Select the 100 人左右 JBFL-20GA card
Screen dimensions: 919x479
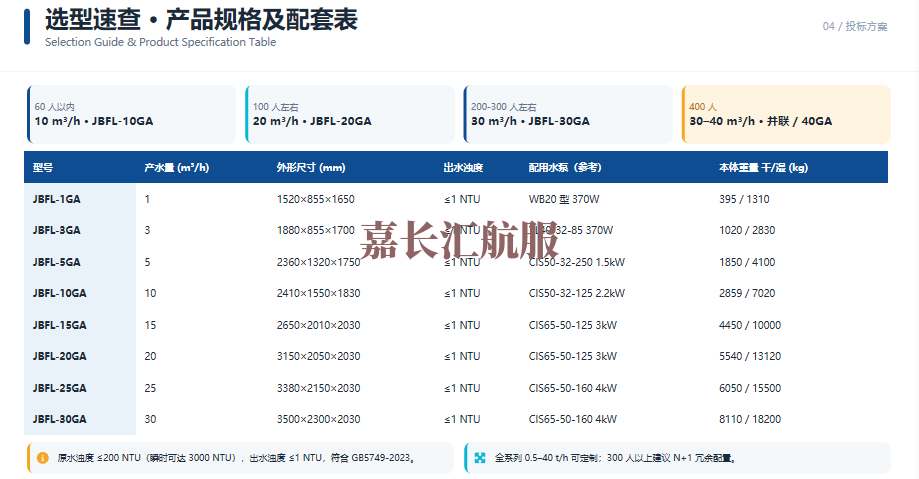point(350,114)
